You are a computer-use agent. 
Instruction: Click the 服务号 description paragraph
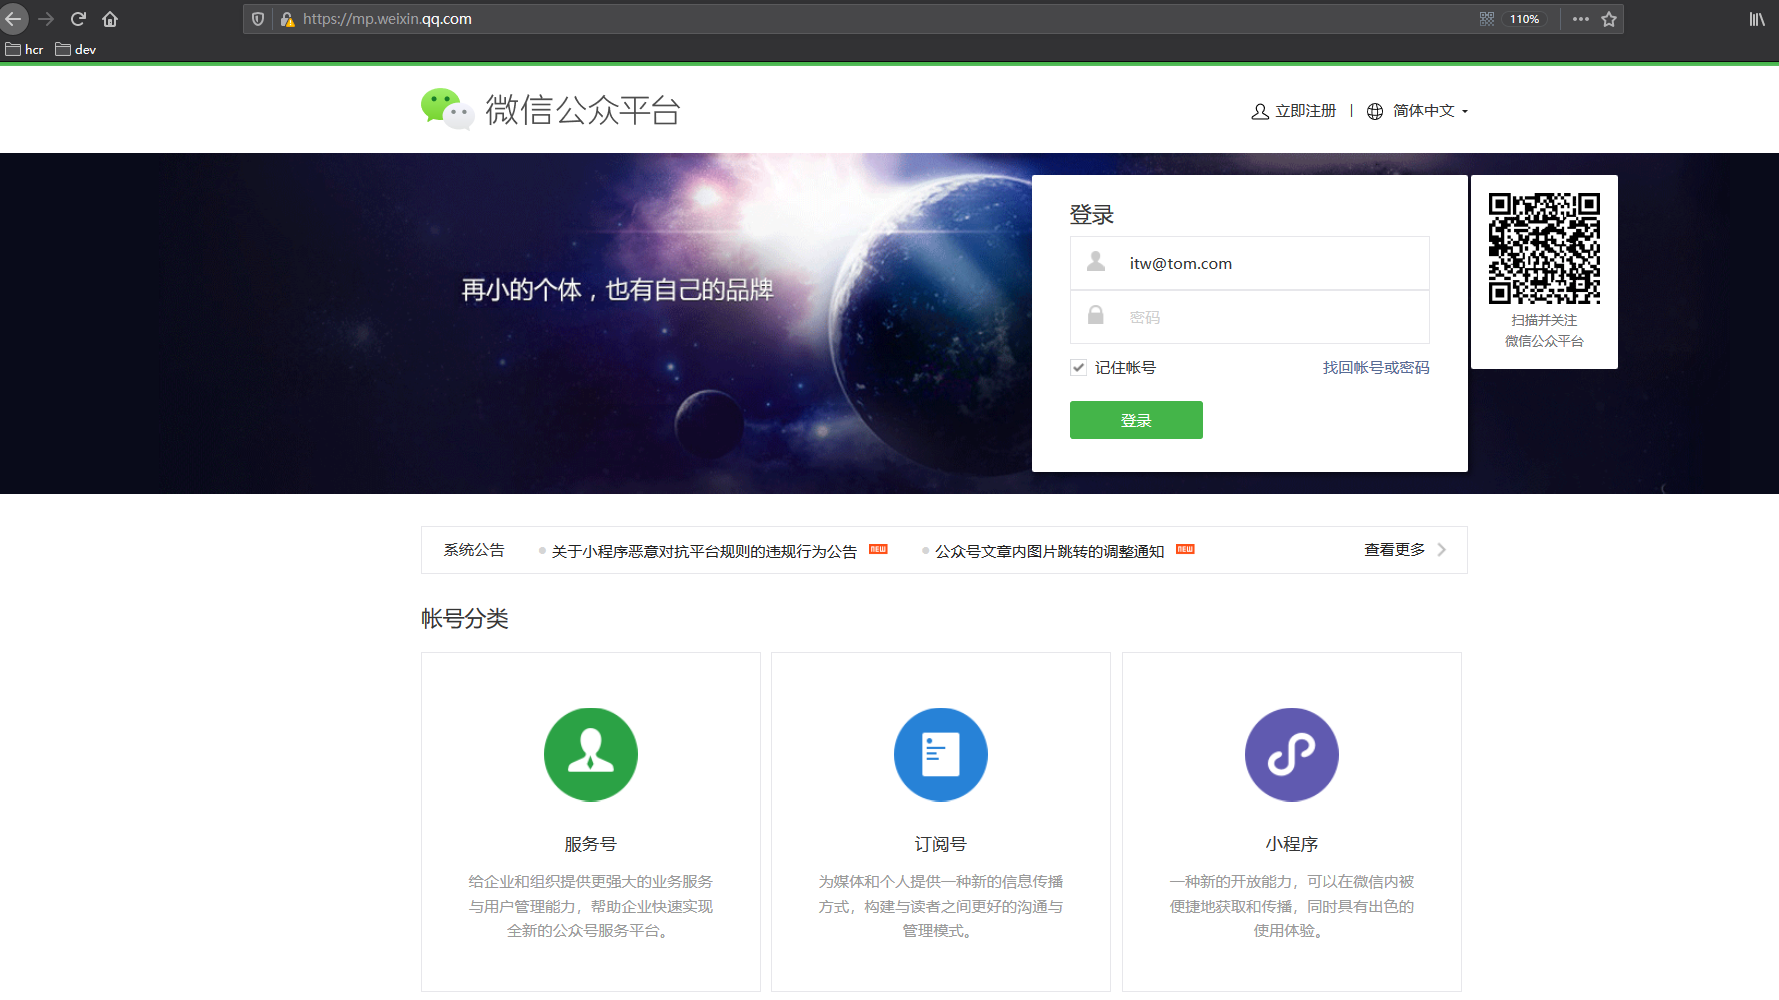coord(591,906)
